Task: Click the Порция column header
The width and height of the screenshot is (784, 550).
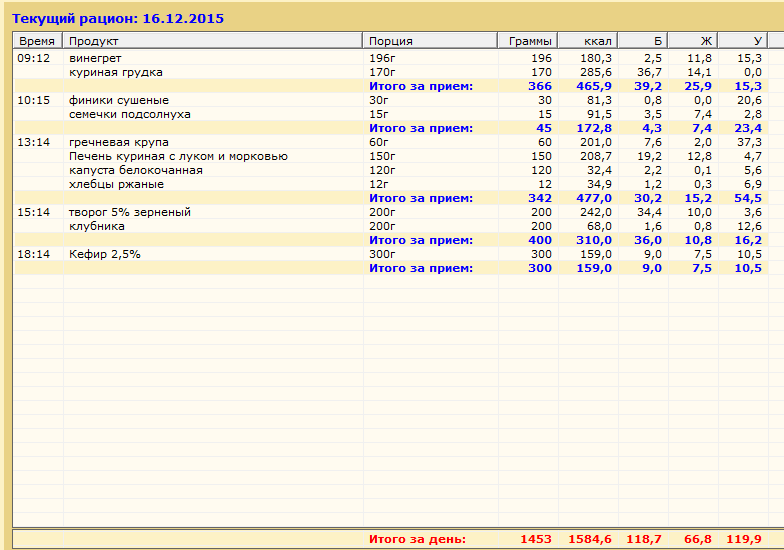Action: pyautogui.click(x=430, y=41)
